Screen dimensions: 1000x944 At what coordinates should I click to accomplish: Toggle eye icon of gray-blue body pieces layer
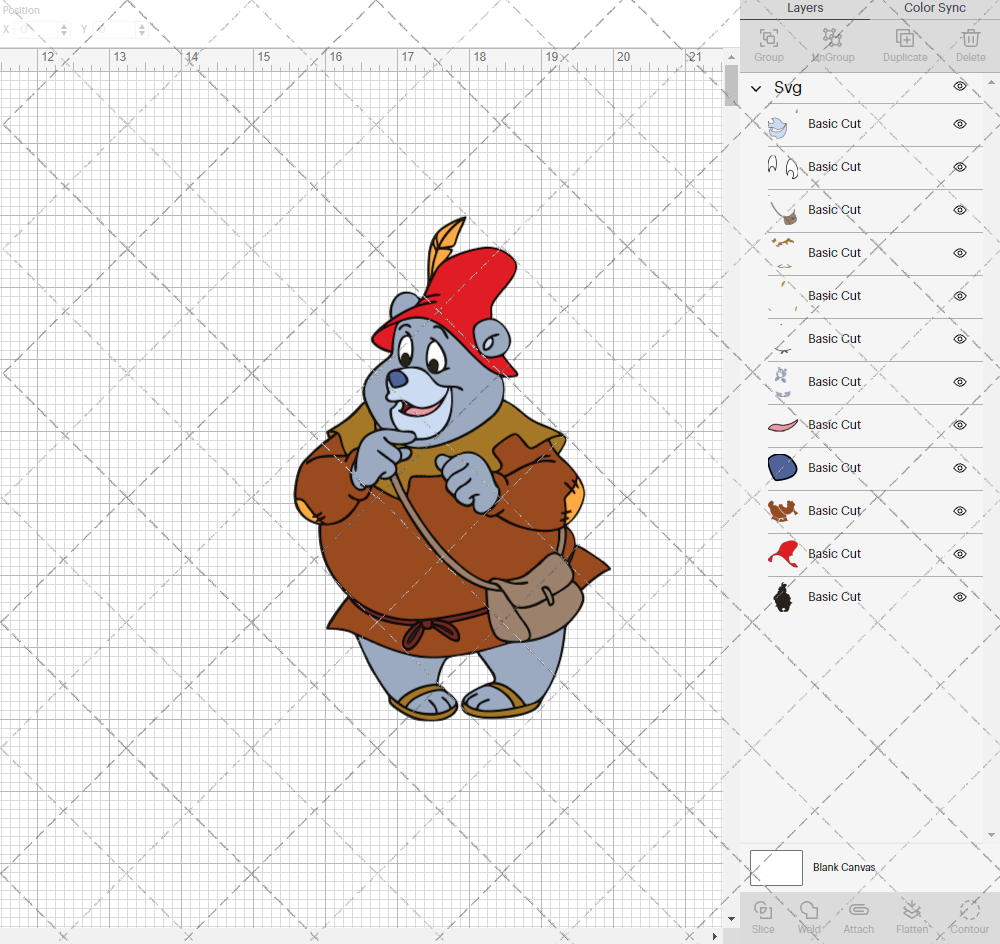point(960,382)
